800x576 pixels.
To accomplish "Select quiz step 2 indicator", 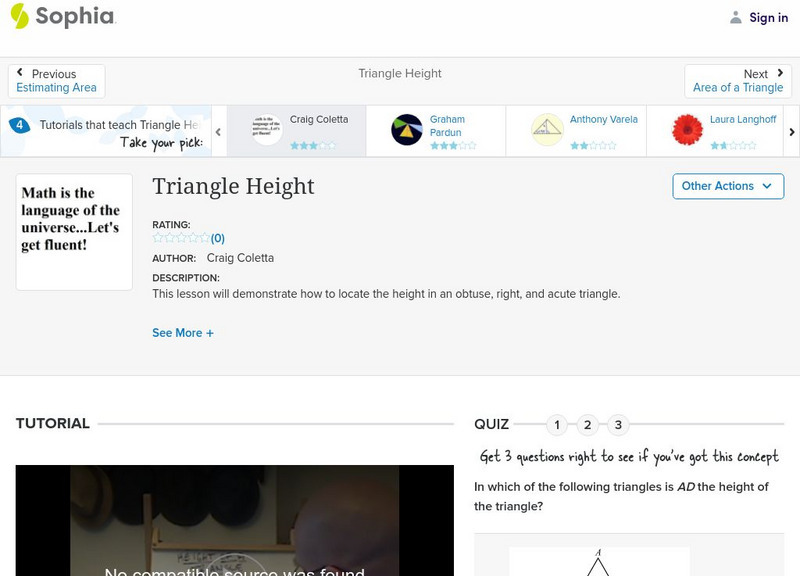I will (587, 424).
